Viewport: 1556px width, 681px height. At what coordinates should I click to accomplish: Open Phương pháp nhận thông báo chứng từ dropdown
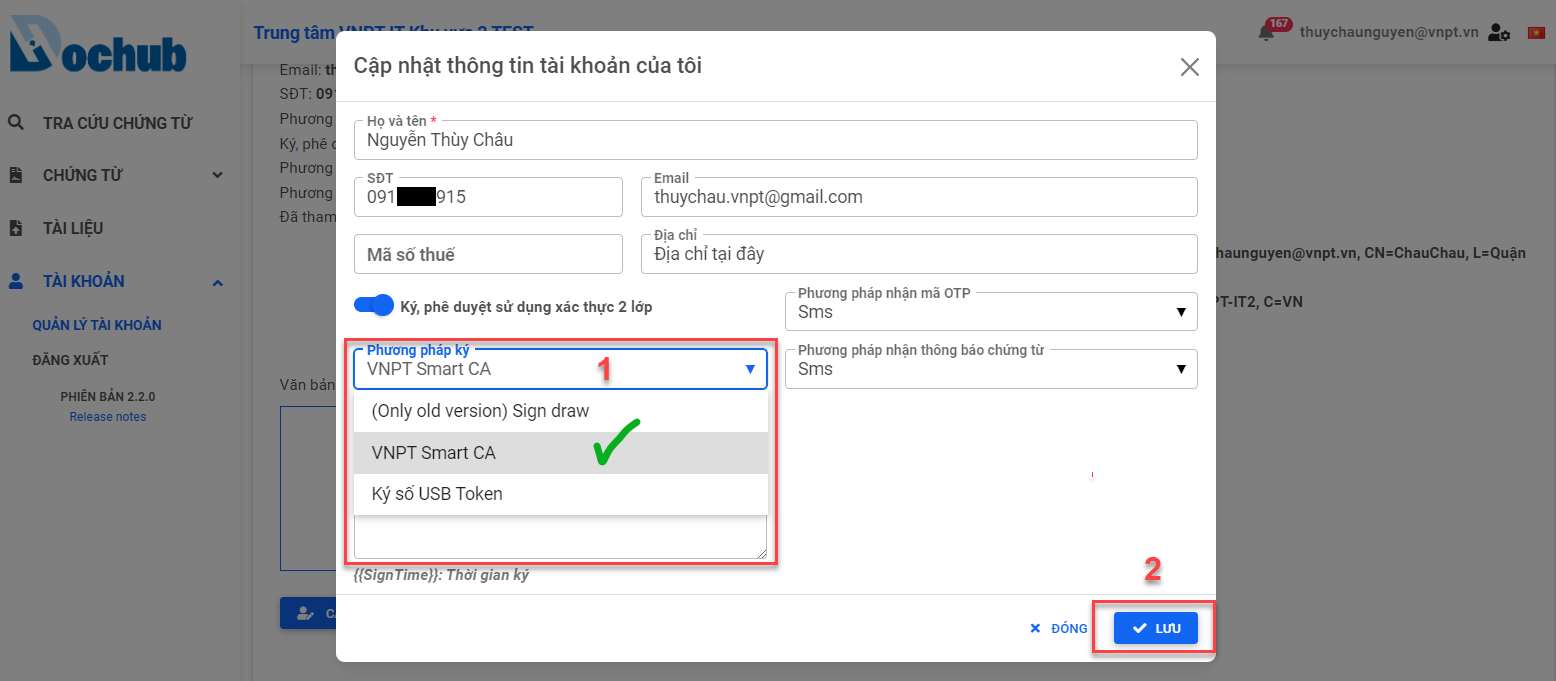pyautogui.click(x=991, y=369)
